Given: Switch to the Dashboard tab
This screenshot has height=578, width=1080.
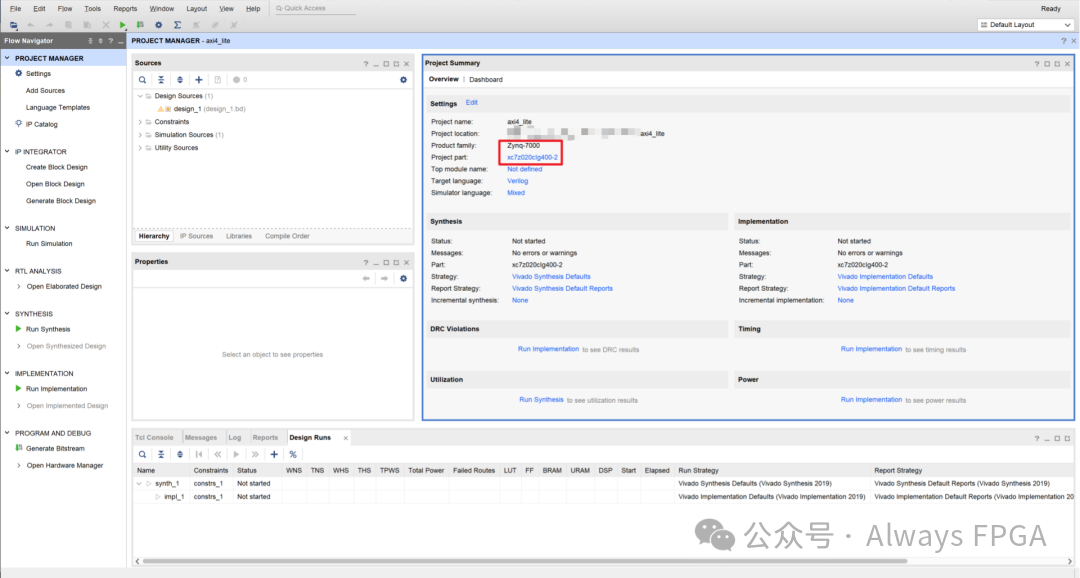Looking at the screenshot, I should [x=486, y=80].
